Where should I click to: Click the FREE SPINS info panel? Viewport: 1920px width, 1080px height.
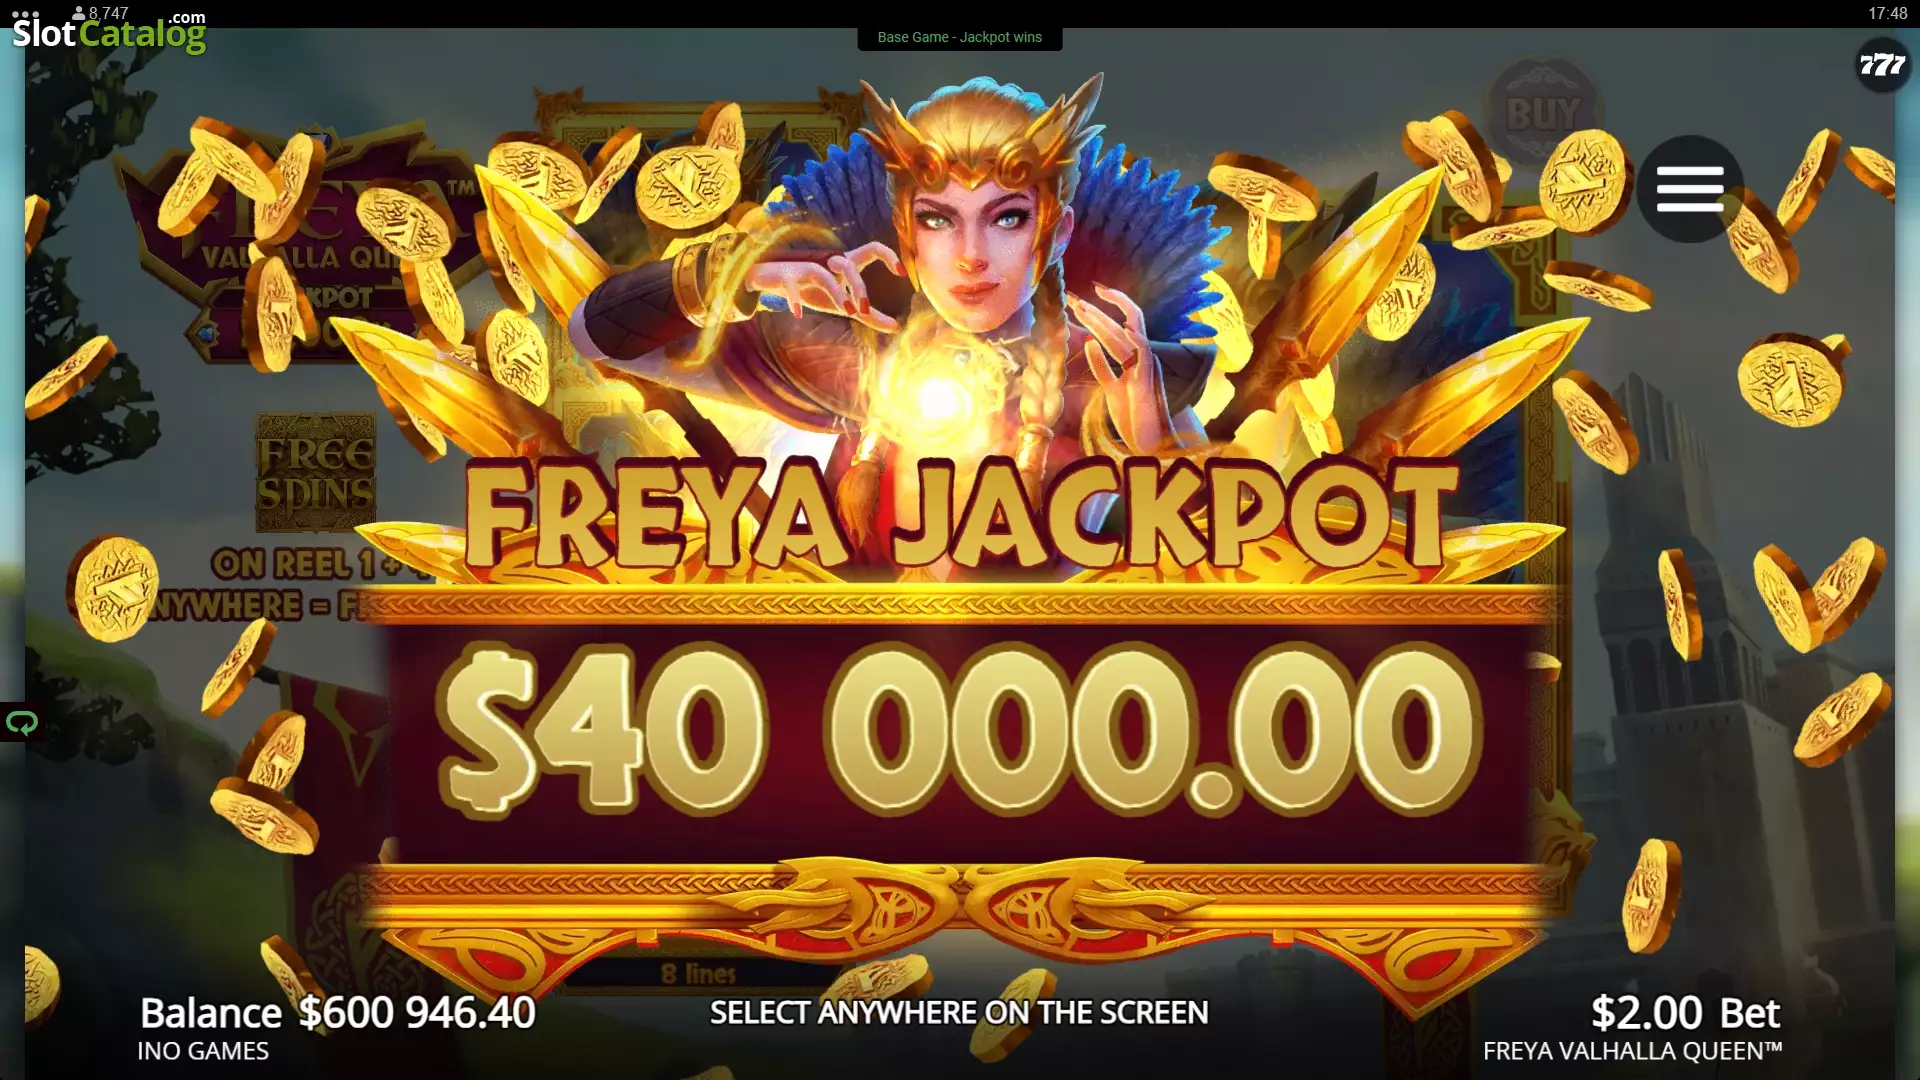click(x=316, y=474)
